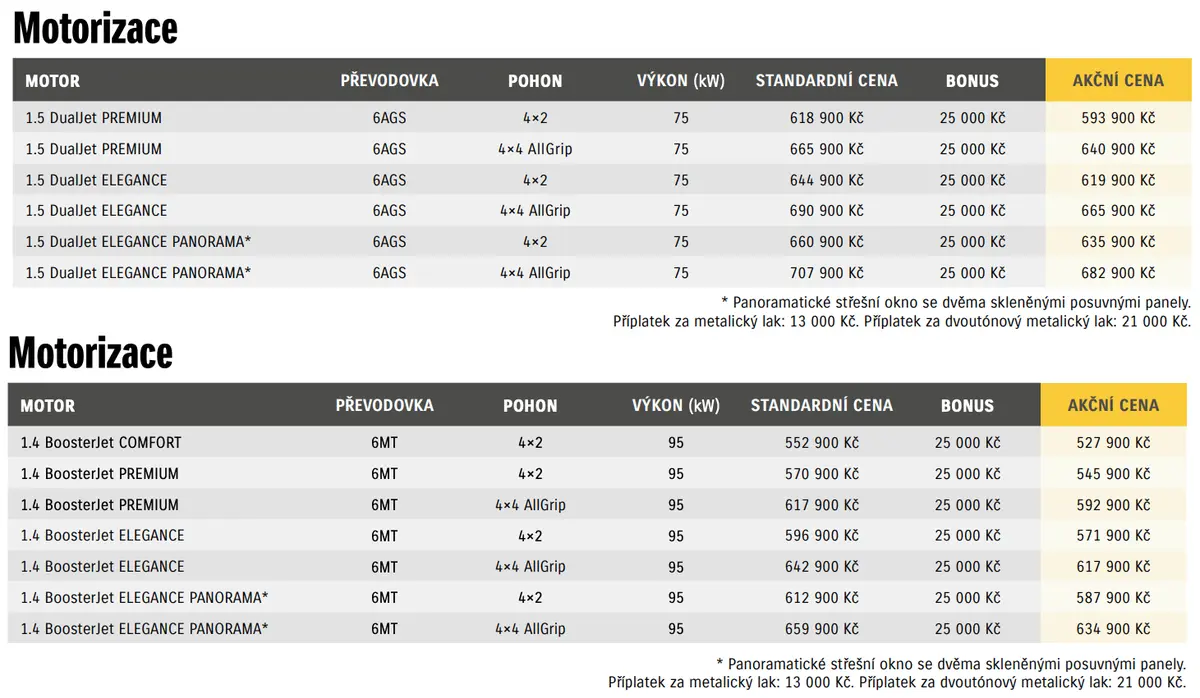Click the first Motorizace heading
This screenshot has width=1200, height=698.
click(95, 29)
